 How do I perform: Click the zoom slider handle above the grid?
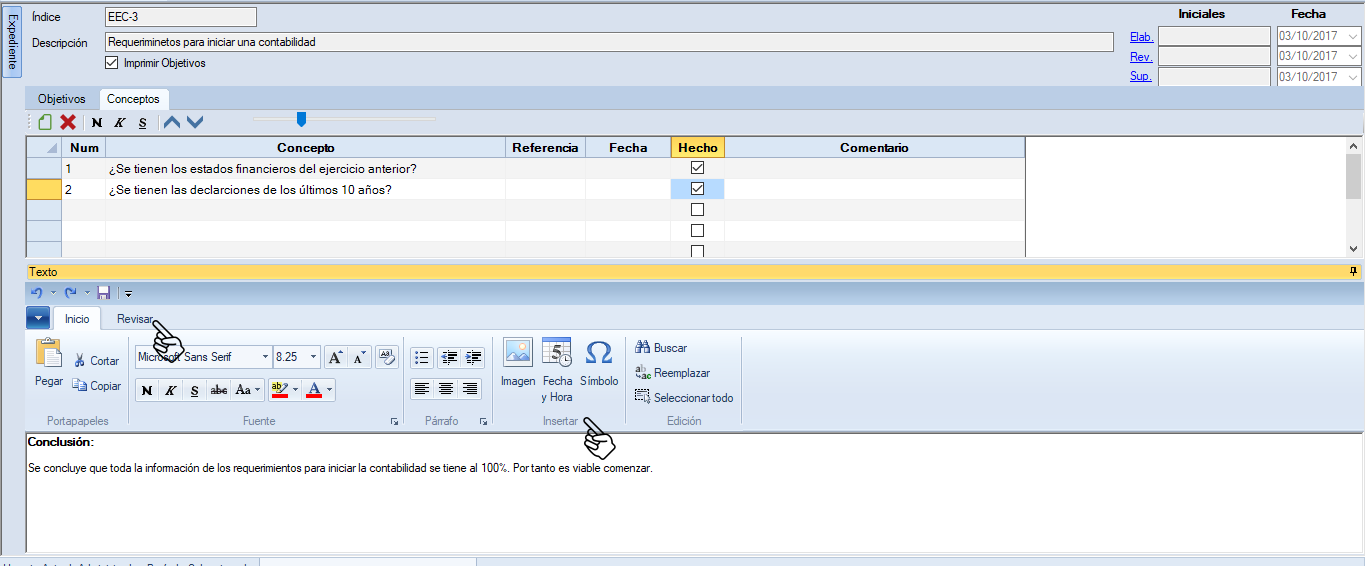(301, 120)
